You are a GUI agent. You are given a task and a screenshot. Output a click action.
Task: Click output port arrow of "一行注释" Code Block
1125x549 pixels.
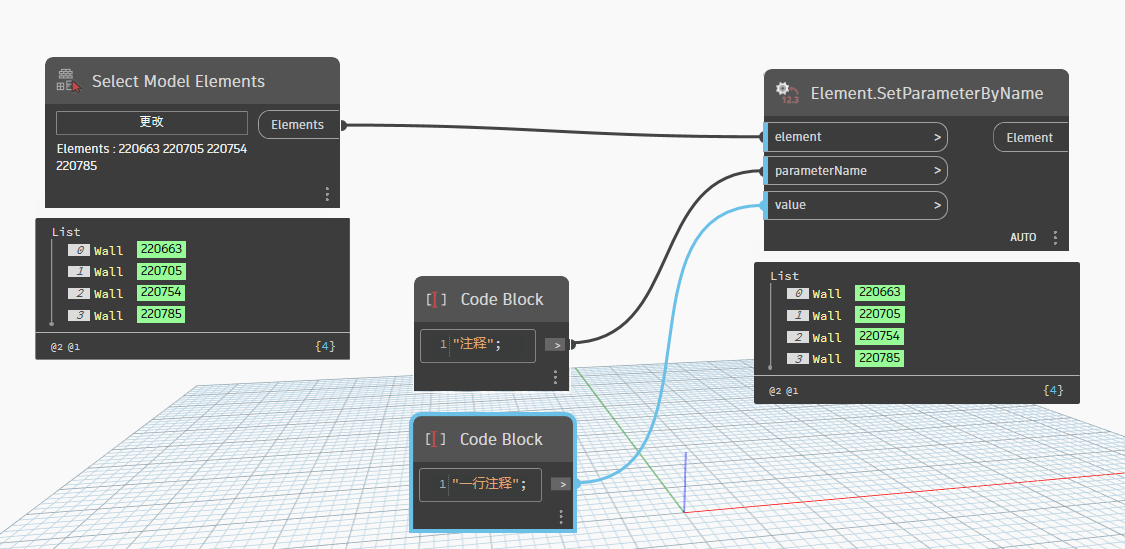coord(561,484)
